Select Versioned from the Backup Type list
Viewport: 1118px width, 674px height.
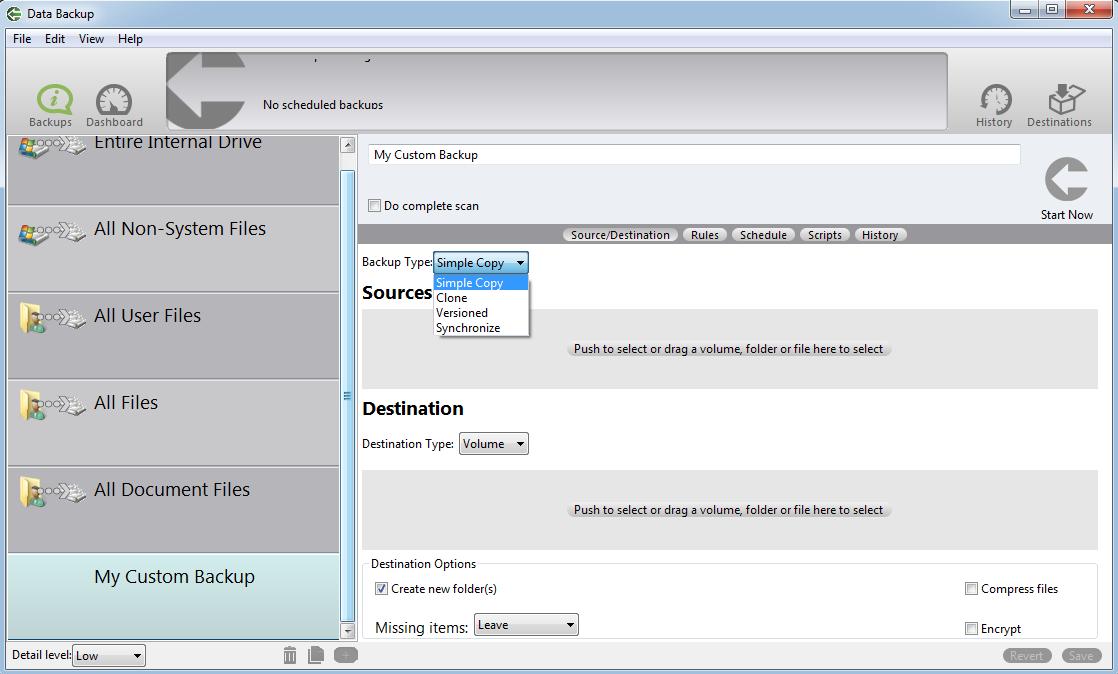click(x=461, y=312)
